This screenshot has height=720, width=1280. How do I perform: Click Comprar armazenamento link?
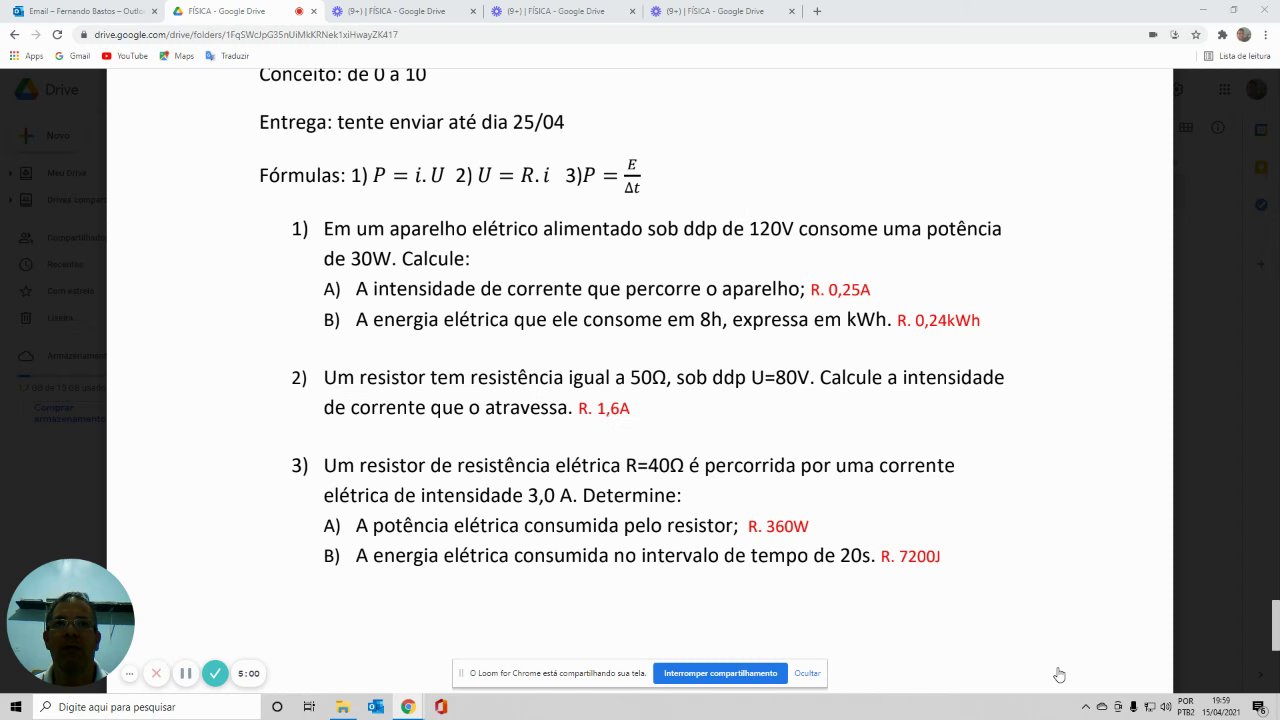69,413
